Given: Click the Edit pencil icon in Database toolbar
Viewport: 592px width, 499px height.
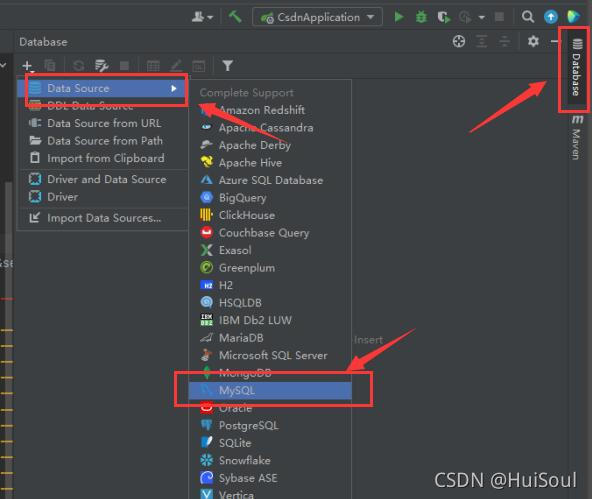Looking at the screenshot, I should click(176, 66).
